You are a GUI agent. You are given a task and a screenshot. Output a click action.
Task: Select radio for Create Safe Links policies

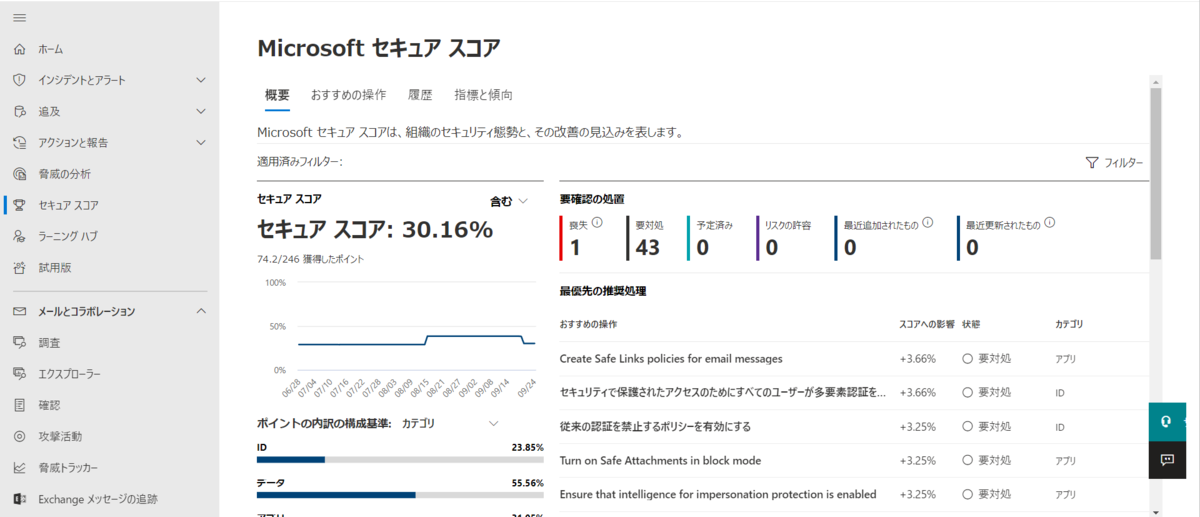coord(968,358)
